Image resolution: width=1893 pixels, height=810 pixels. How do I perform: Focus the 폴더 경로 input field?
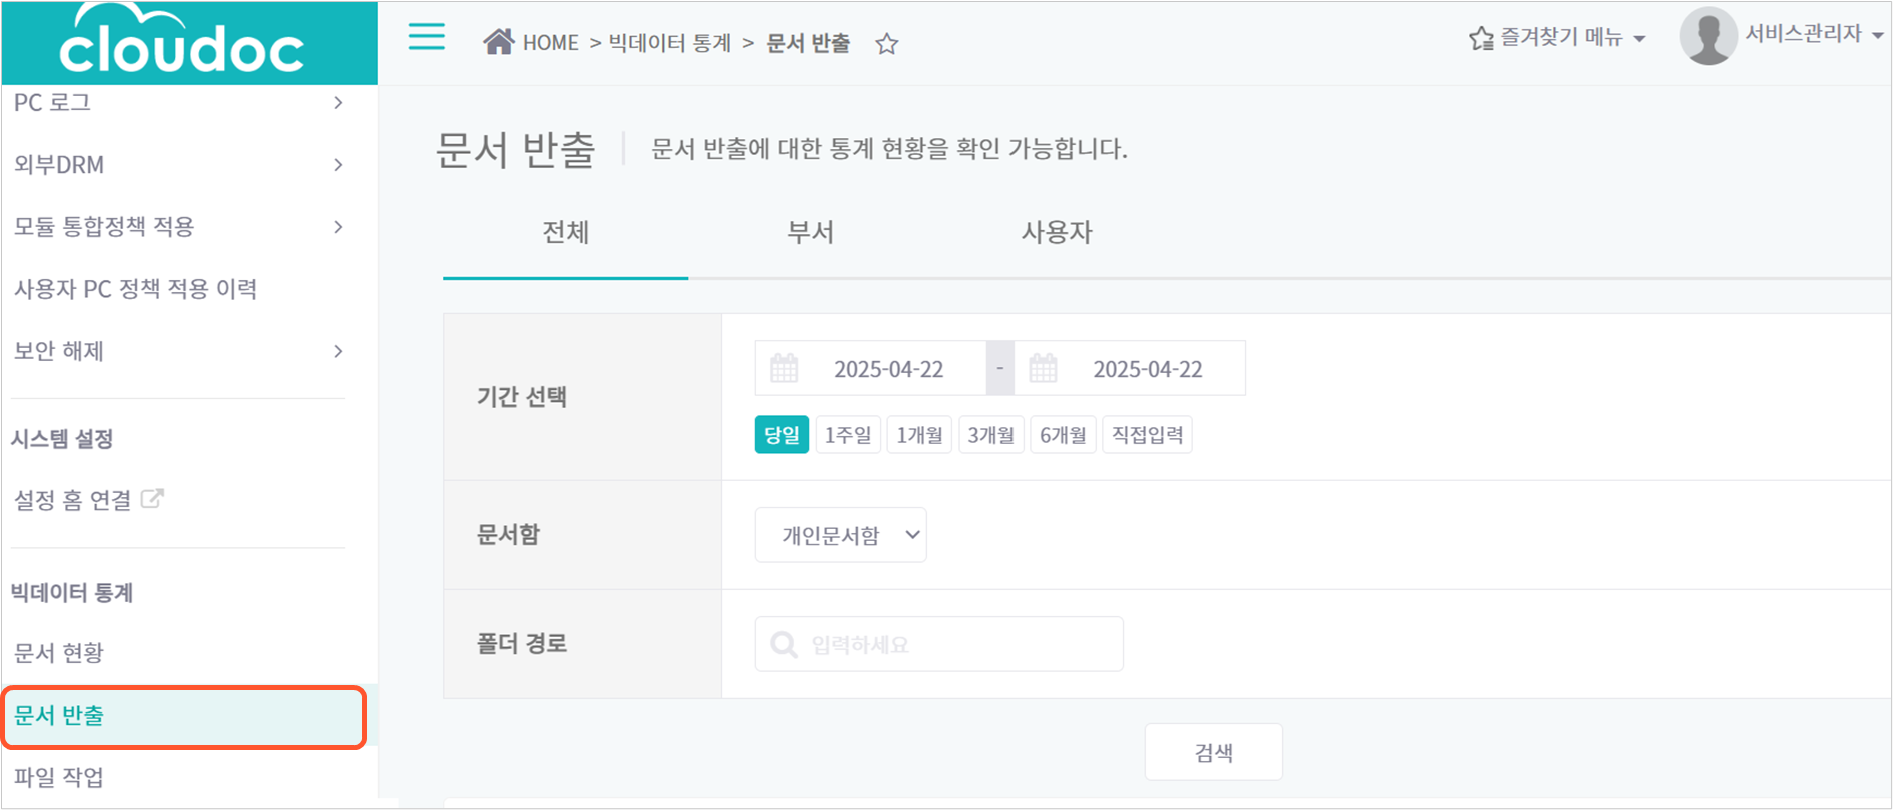[939, 644]
